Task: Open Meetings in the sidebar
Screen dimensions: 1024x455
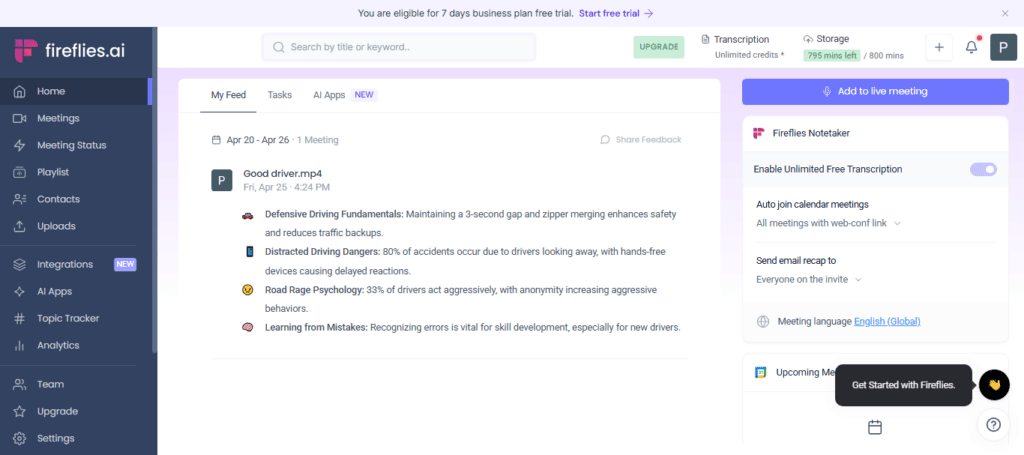Action: click(x=76, y=118)
